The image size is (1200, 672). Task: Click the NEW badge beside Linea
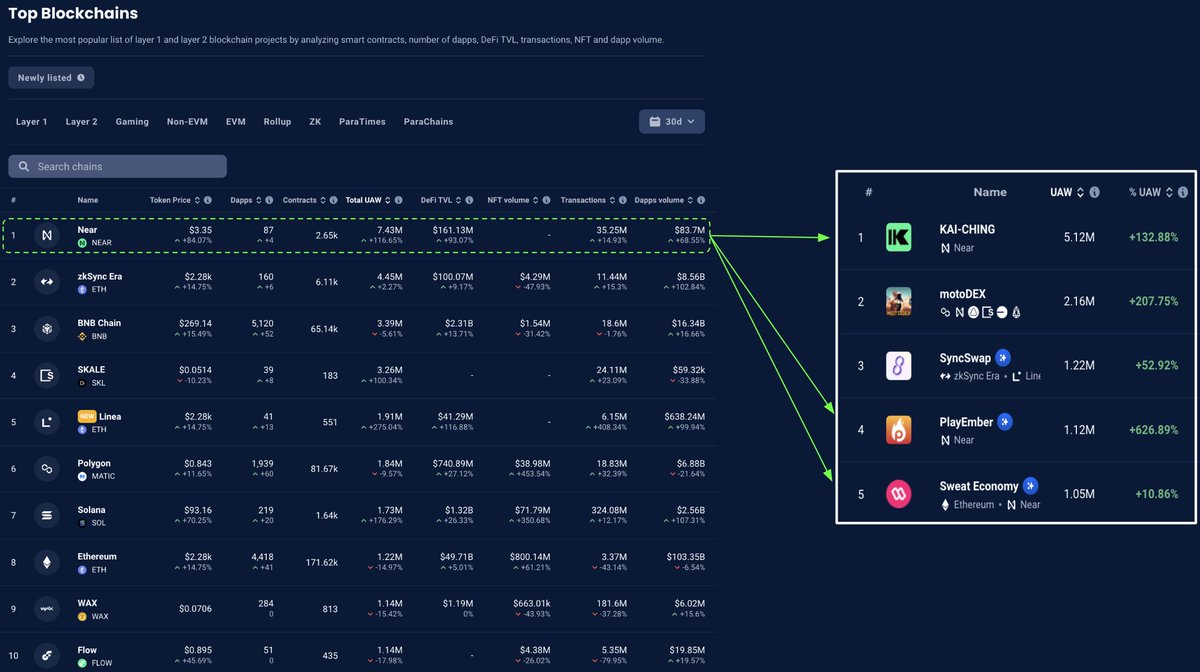point(86,416)
